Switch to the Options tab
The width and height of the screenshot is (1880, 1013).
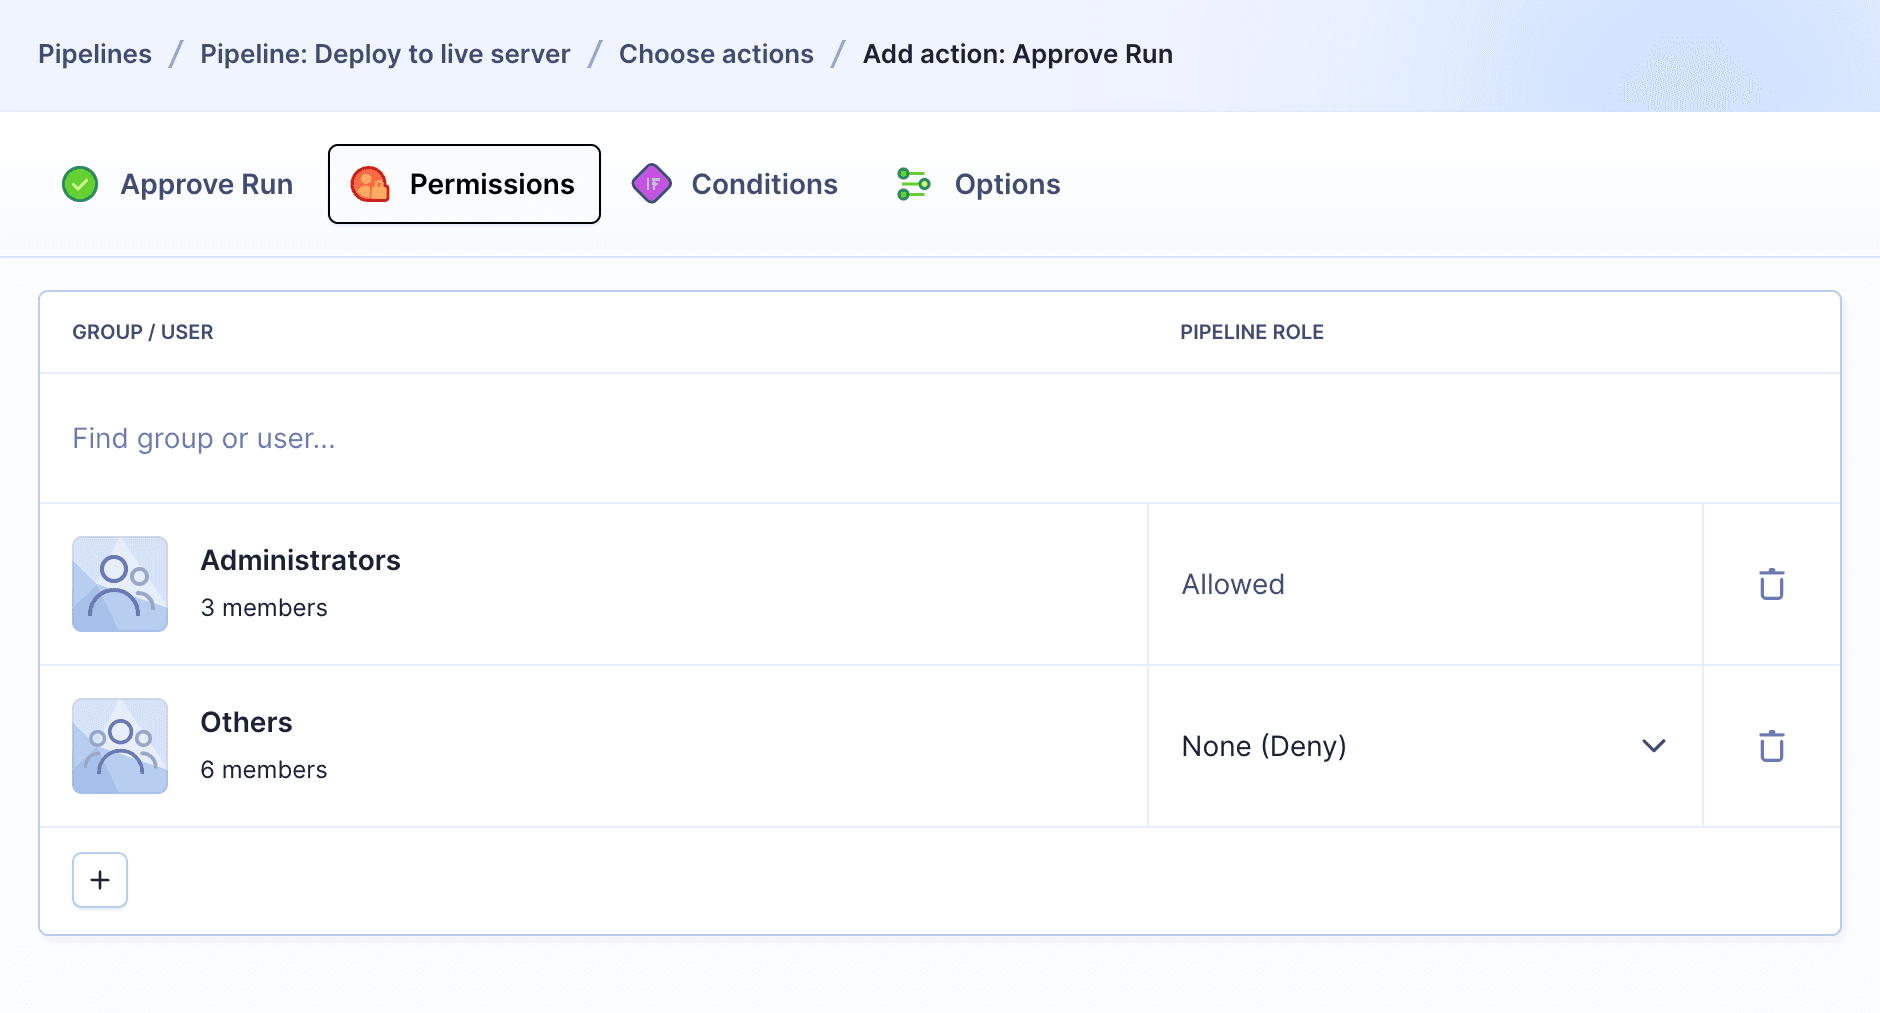(x=1007, y=184)
